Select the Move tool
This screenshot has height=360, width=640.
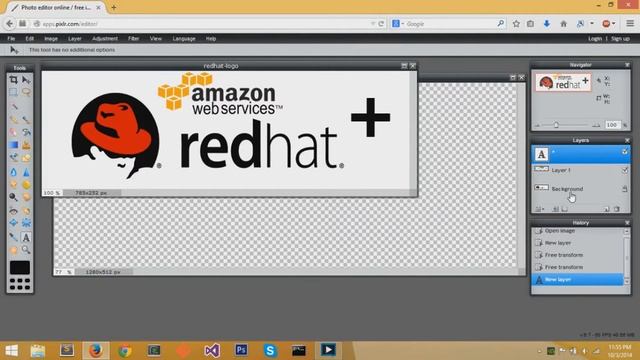pos(26,80)
